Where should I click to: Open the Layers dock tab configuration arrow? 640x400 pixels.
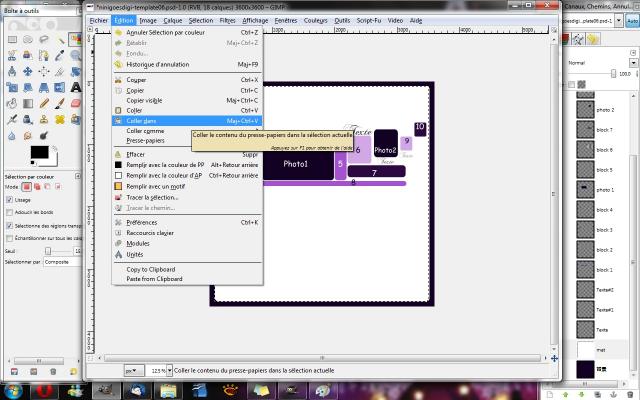tap(633, 53)
